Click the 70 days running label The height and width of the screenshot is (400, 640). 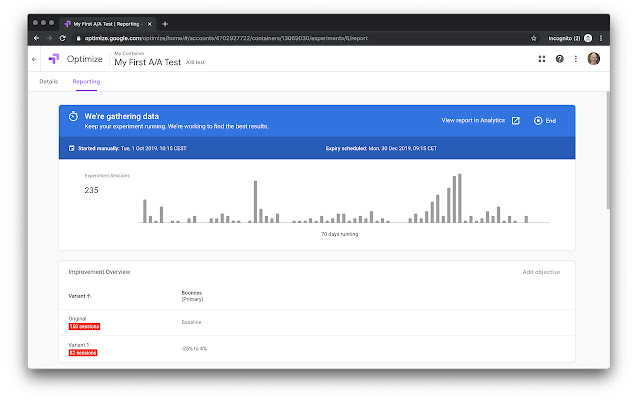pyautogui.click(x=340, y=234)
